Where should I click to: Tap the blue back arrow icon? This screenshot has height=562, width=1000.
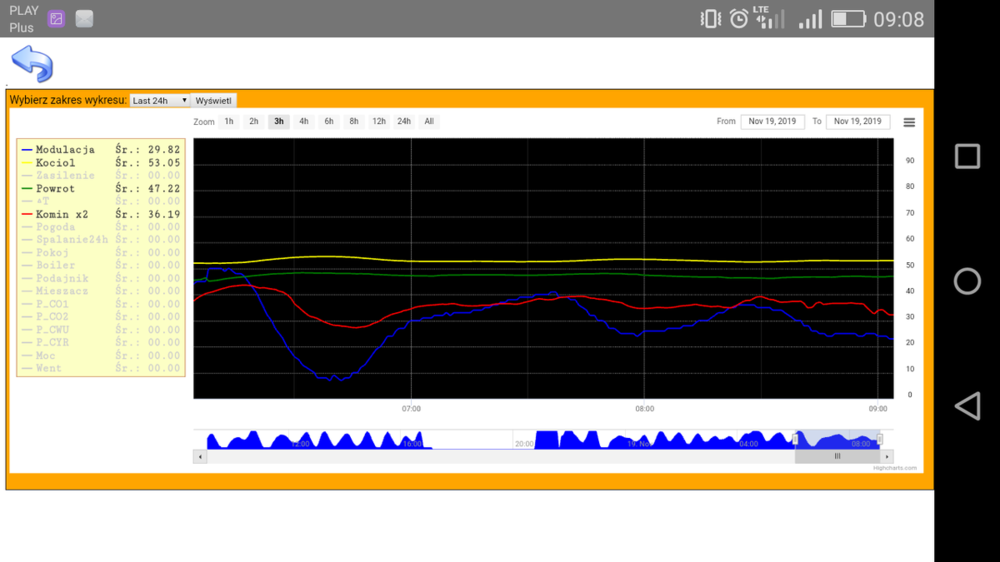(x=32, y=64)
